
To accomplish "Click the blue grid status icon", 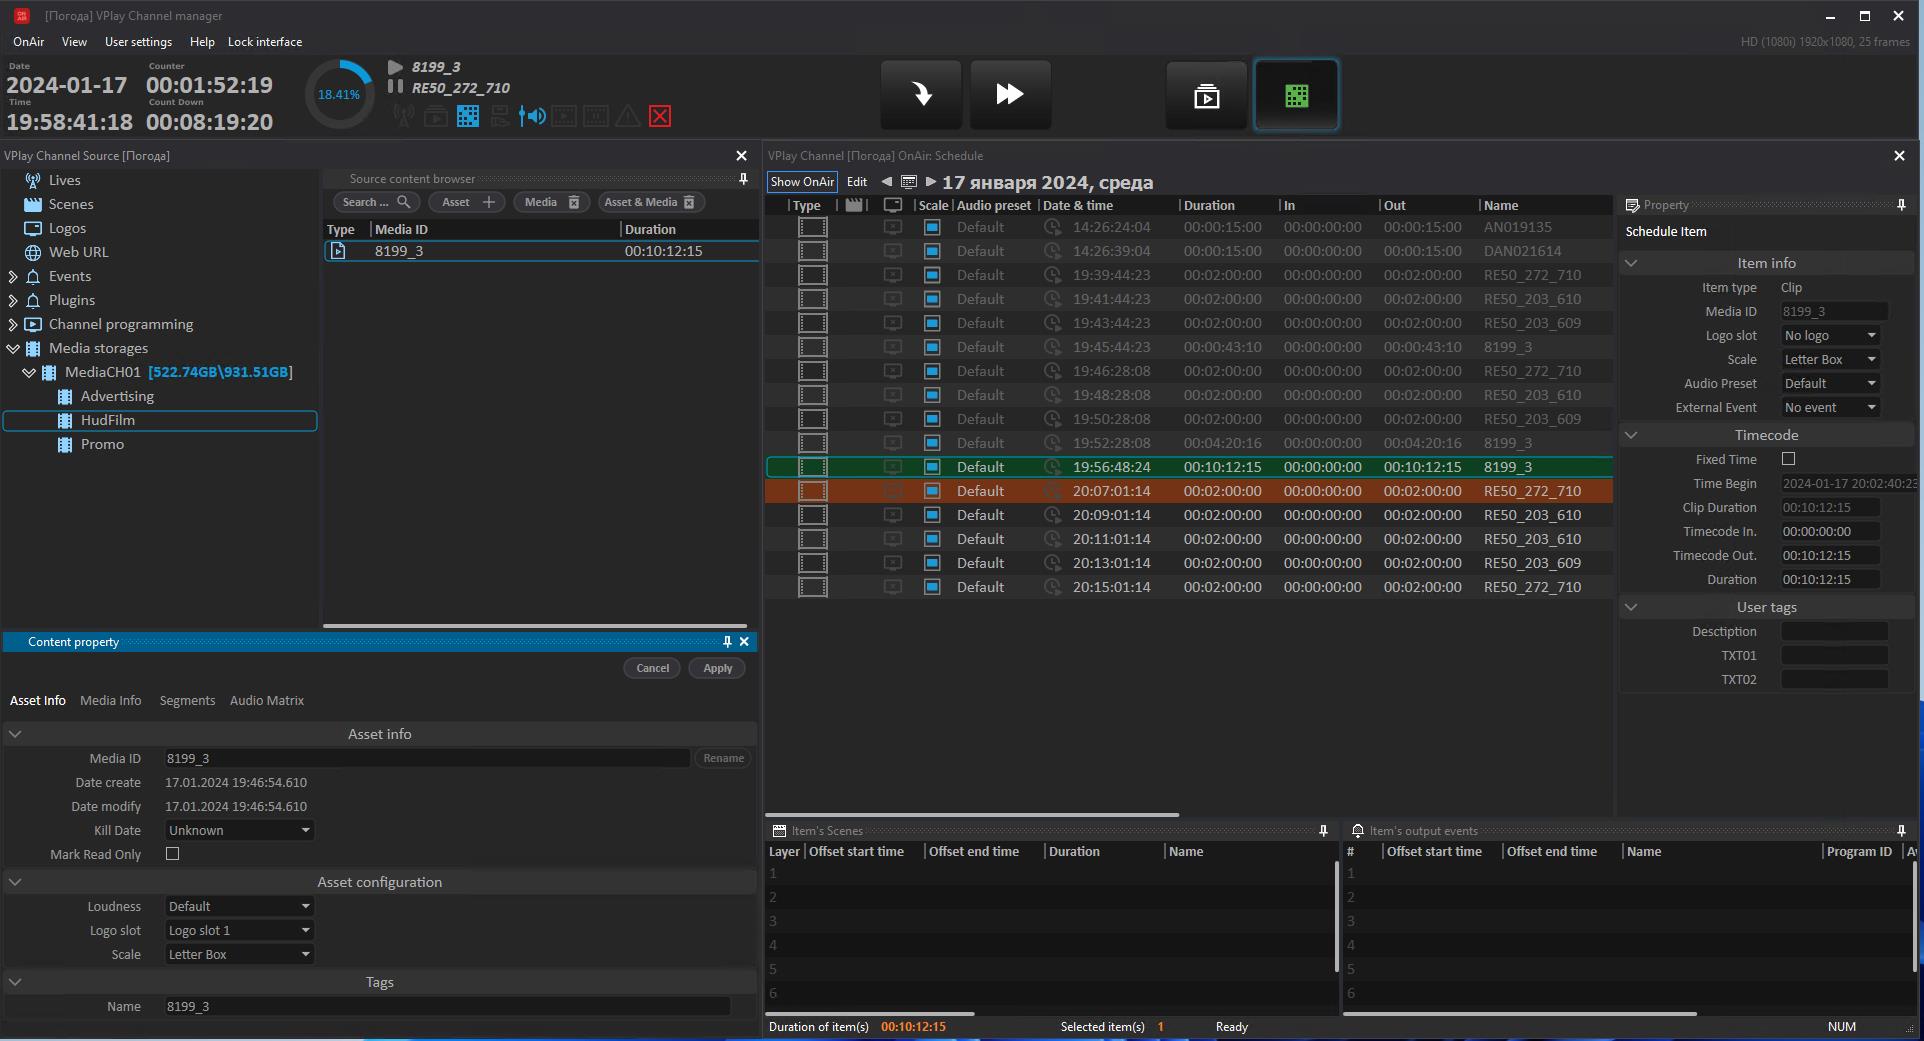I will (468, 116).
